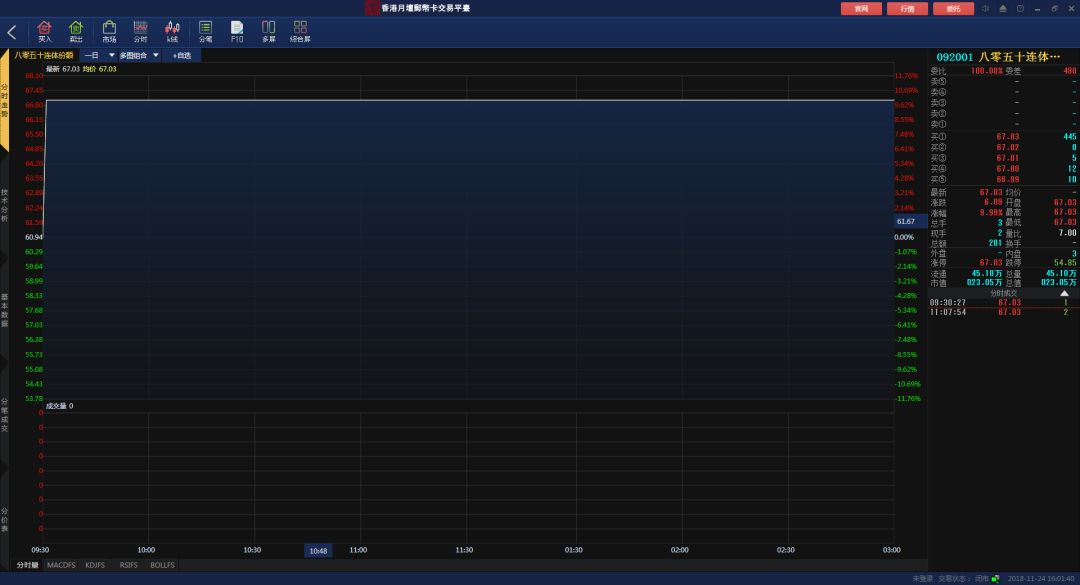Click the 分时成交 section header

1004,294
